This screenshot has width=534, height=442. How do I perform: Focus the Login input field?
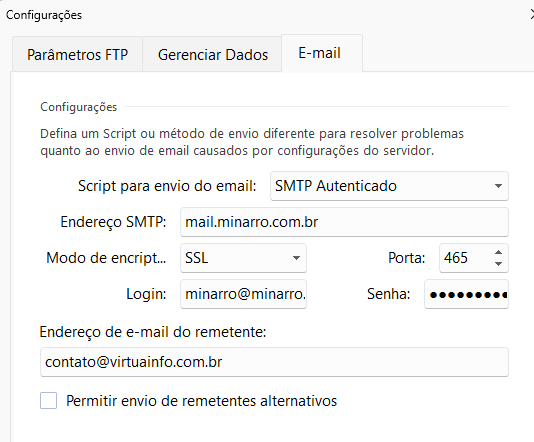(x=243, y=294)
